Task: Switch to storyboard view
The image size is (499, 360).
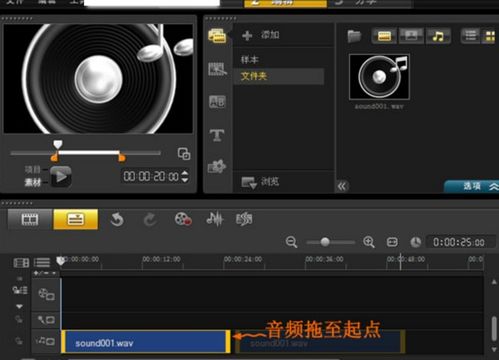Action: [29, 219]
